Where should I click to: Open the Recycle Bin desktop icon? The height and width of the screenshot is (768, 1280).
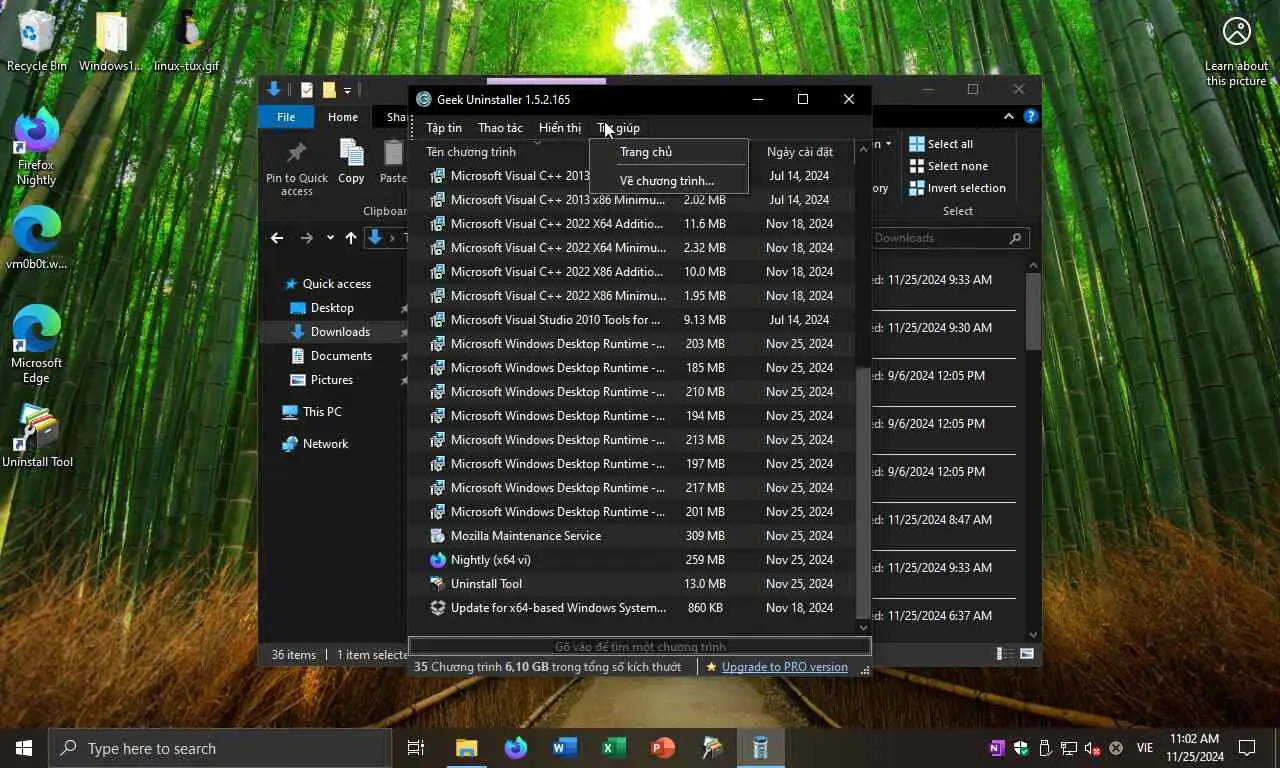coord(37,42)
